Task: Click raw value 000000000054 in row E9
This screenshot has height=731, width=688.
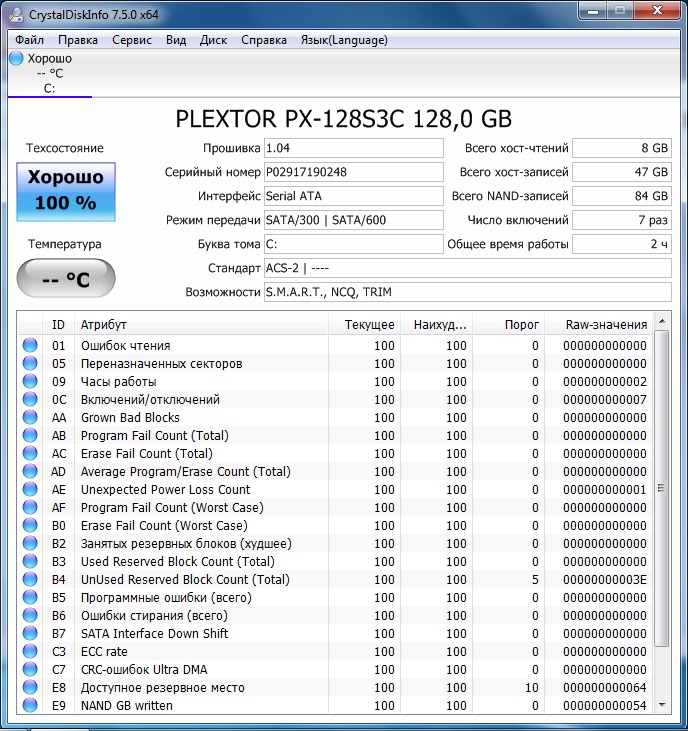Action: coord(605,705)
